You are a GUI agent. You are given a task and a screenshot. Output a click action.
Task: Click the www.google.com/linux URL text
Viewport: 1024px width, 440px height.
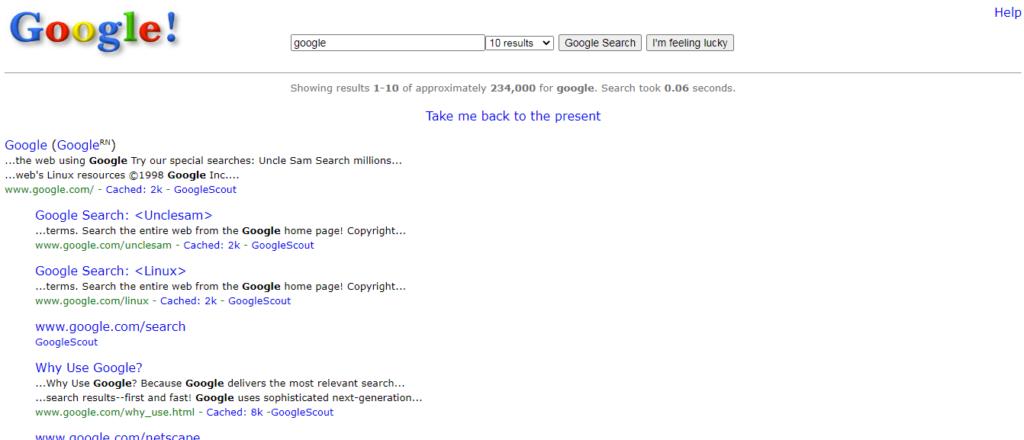click(x=92, y=301)
